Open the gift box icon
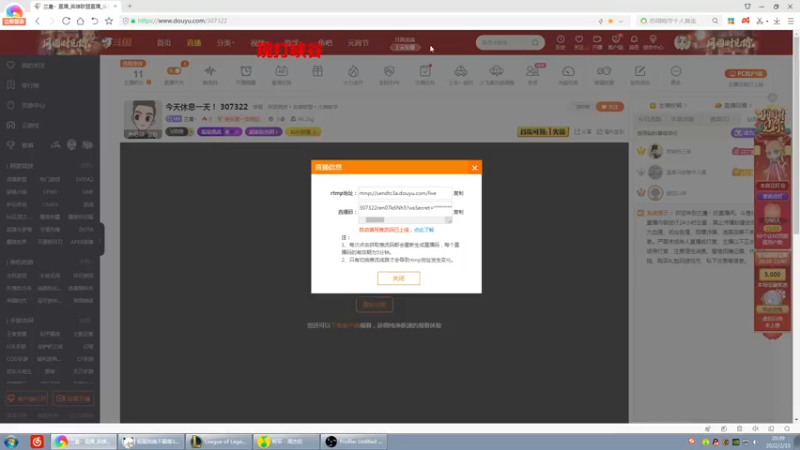This screenshot has height=450, width=800. coord(317,71)
